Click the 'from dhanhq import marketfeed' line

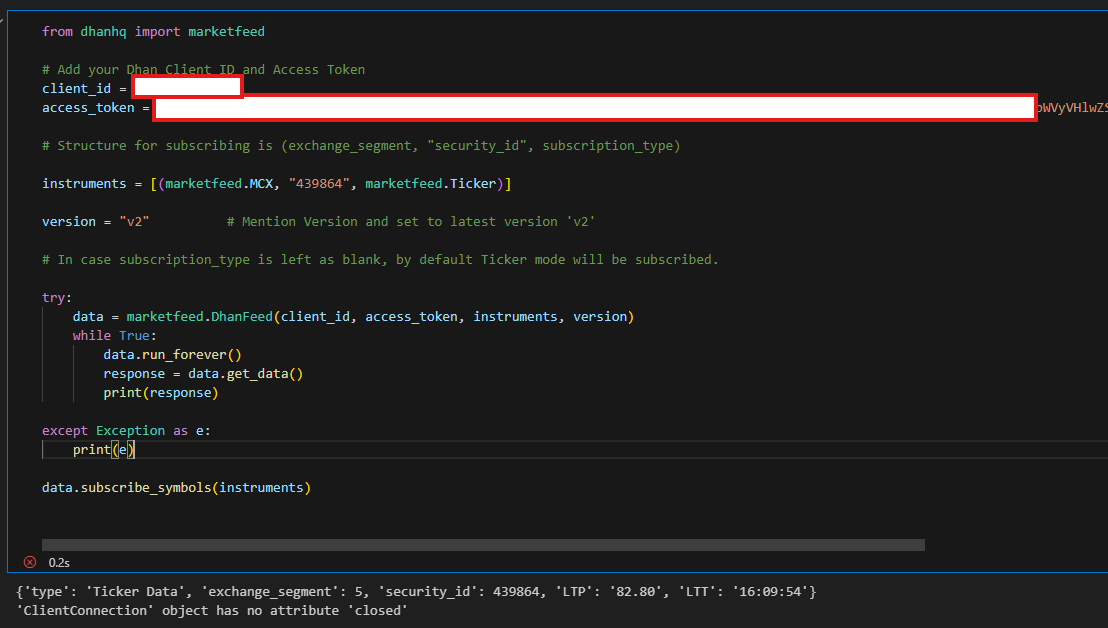(153, 32)
